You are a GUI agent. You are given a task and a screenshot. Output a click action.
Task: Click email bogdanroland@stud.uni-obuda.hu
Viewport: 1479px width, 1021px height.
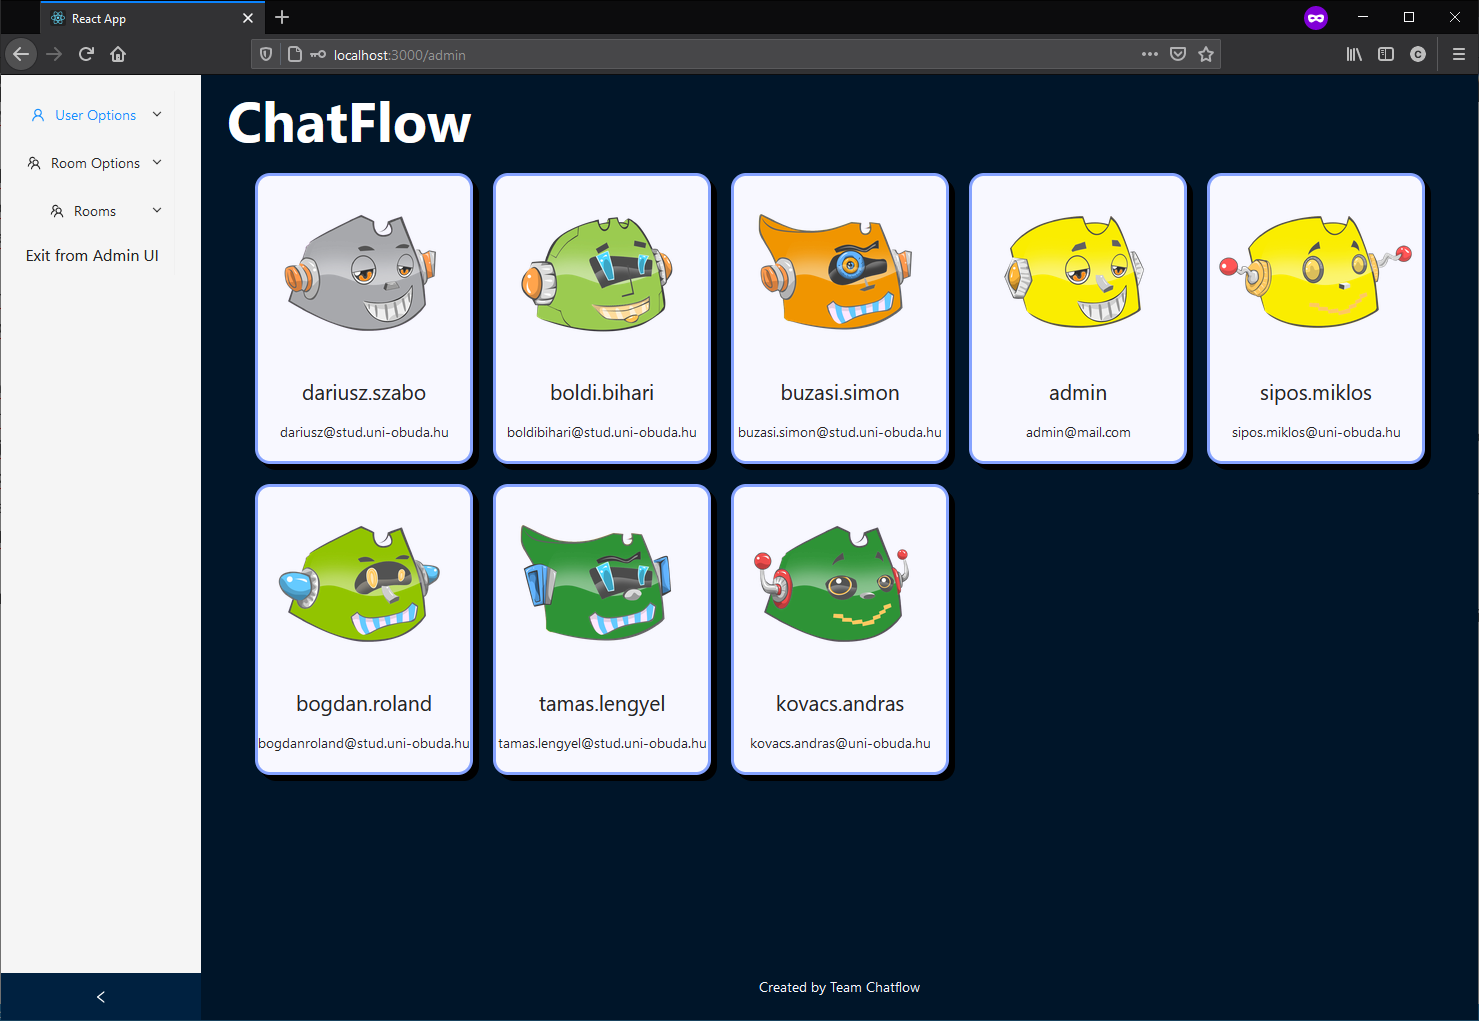[x=364, y=744]
